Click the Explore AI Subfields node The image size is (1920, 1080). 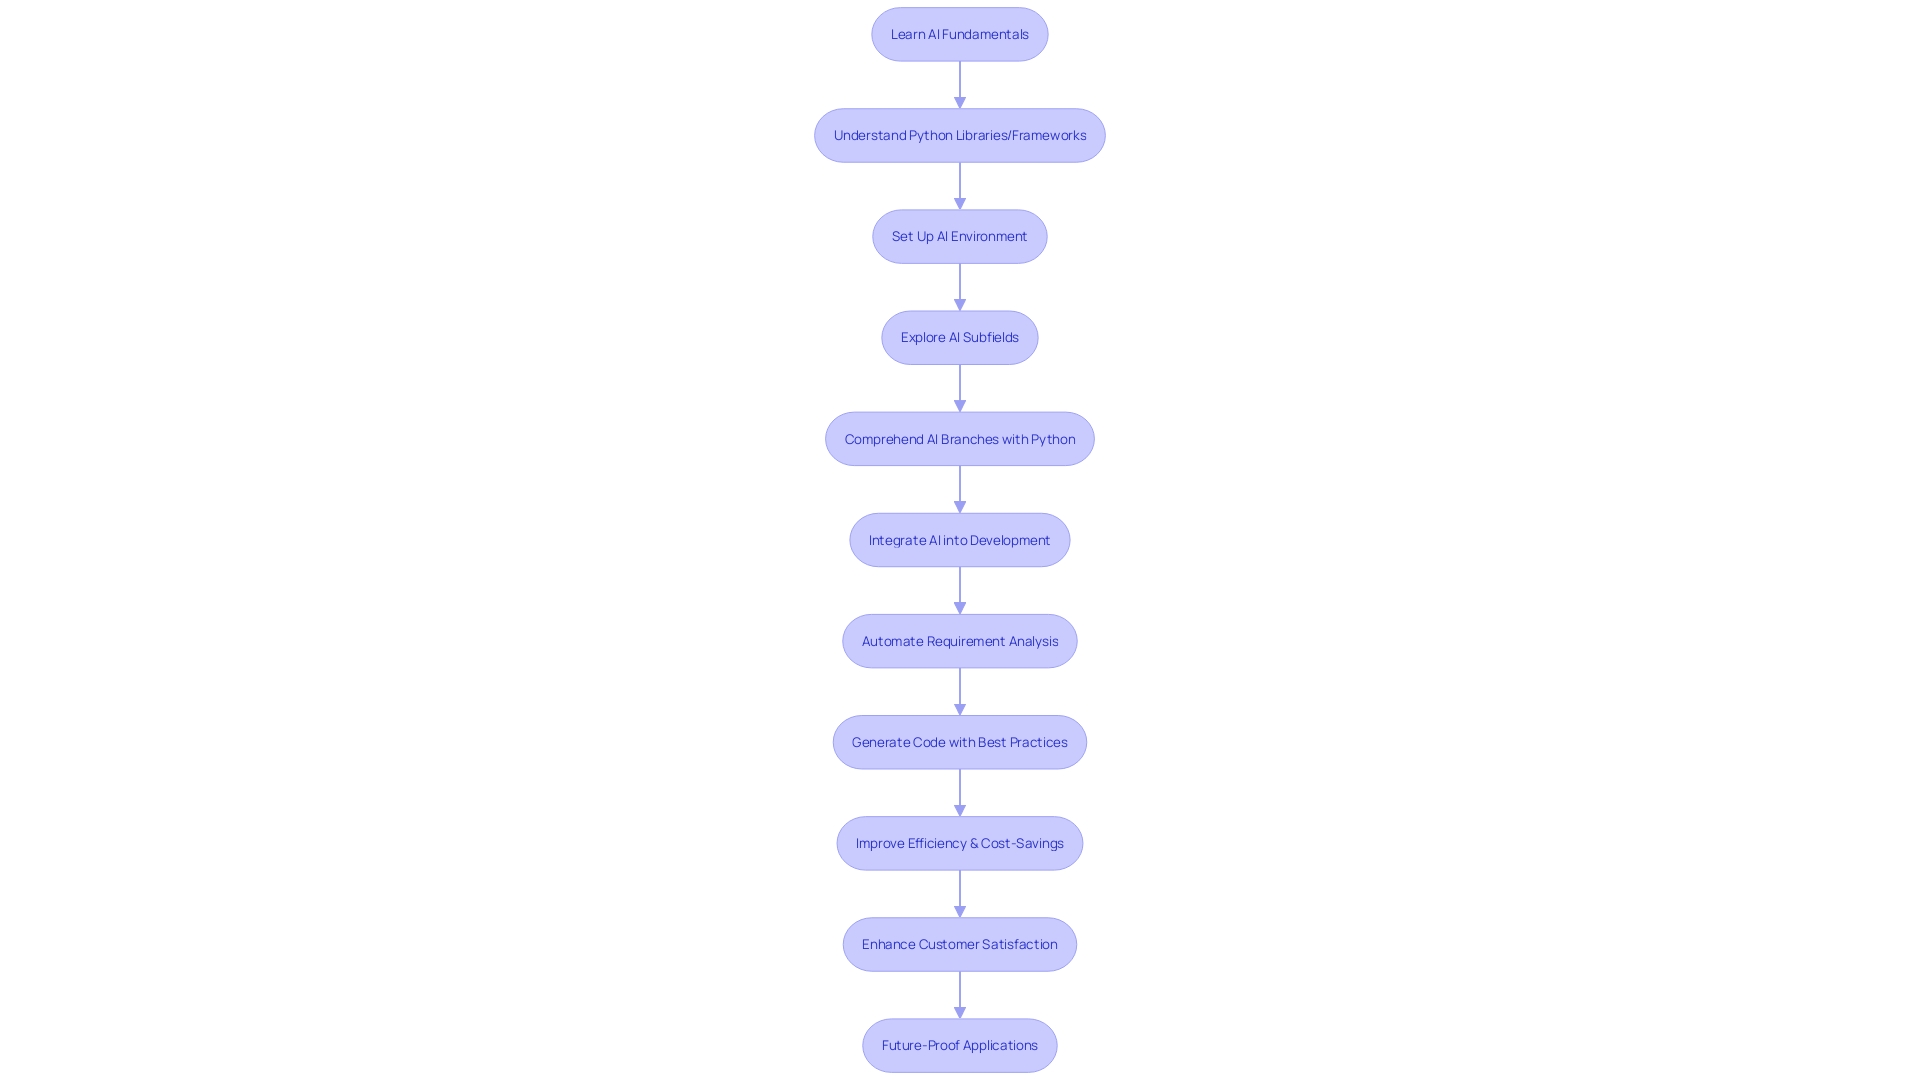[x=959, y=336]
